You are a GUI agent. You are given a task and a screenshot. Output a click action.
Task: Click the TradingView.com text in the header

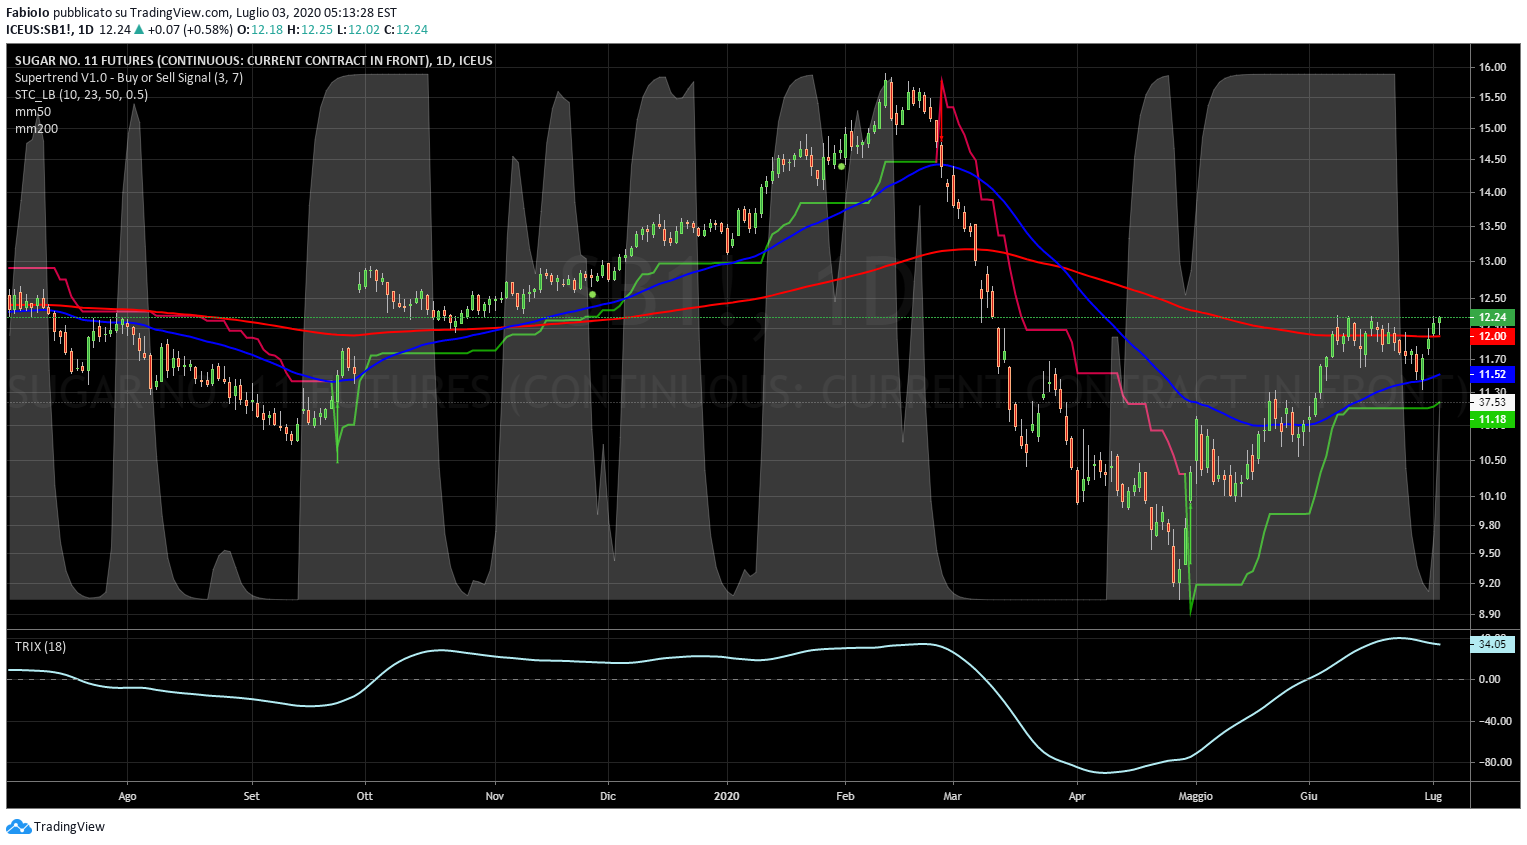180,13
